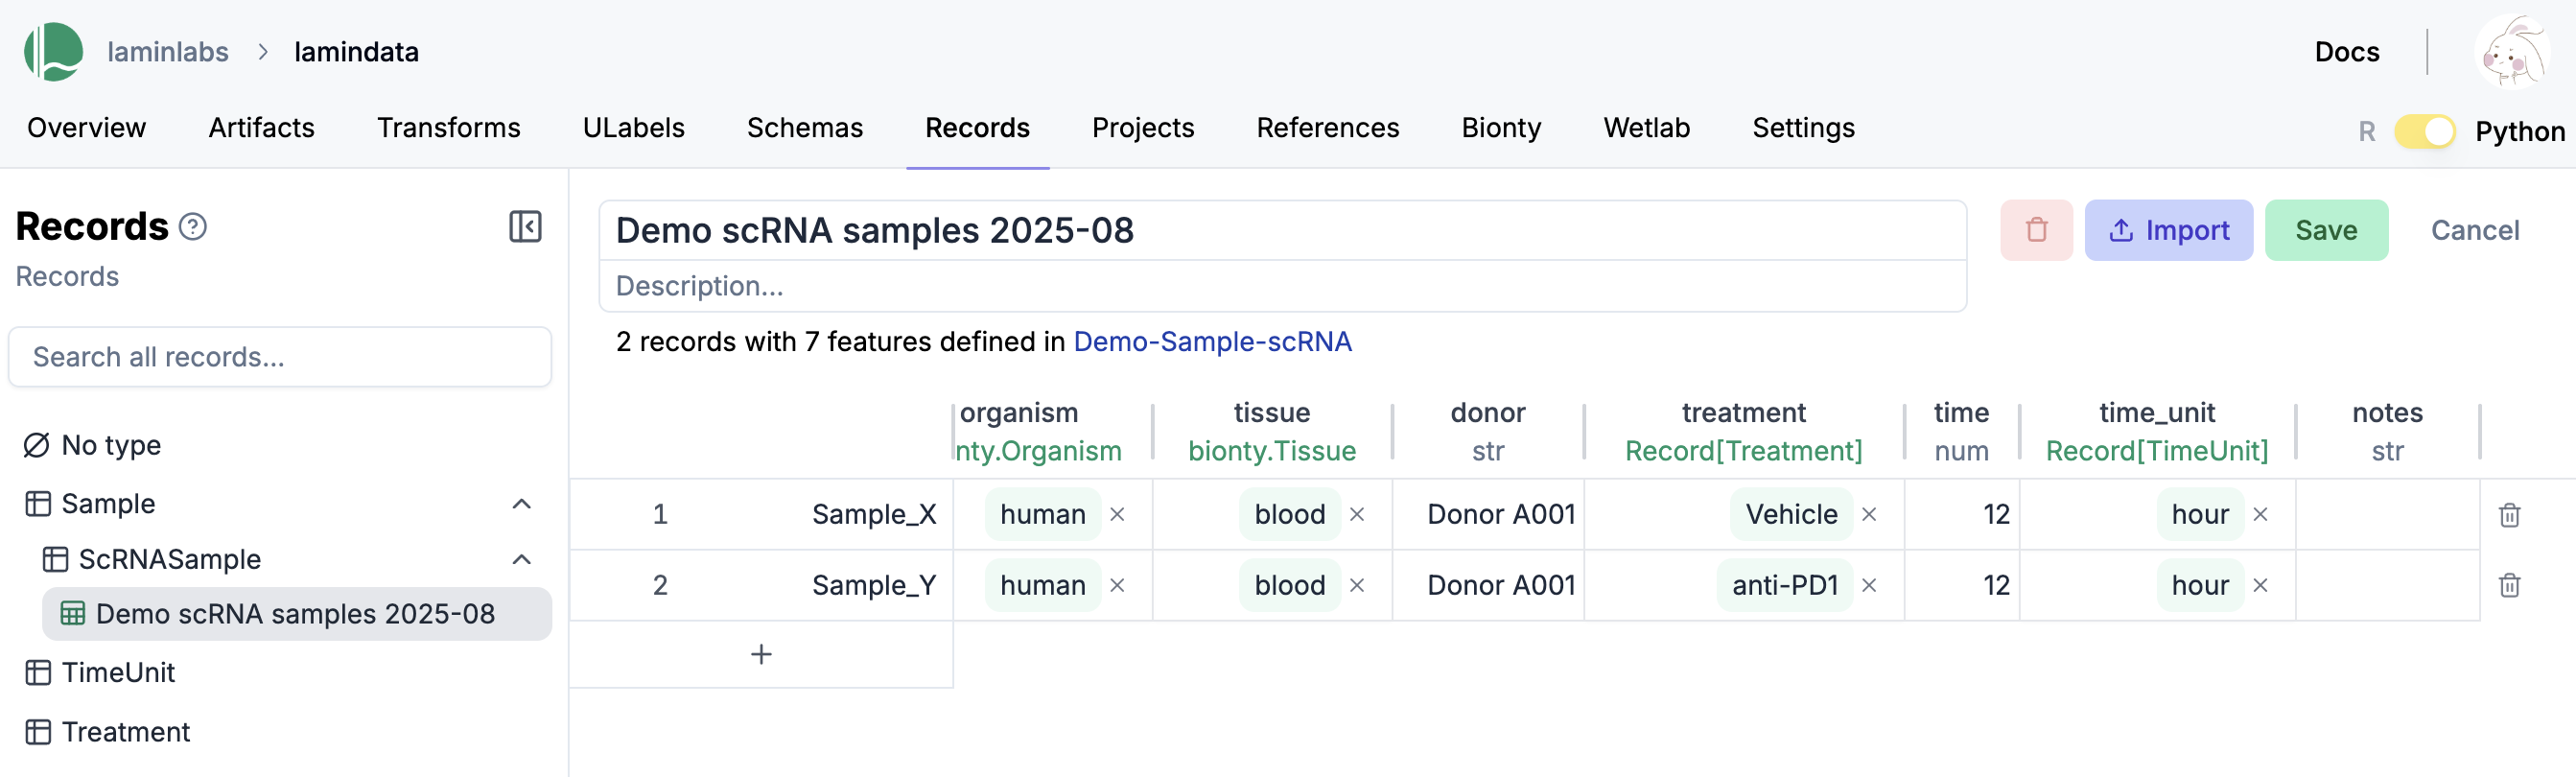The height and width of the screenshot is (777, 2576).
Task: Click the Records help question icon
Action: (x=193, y=227)
